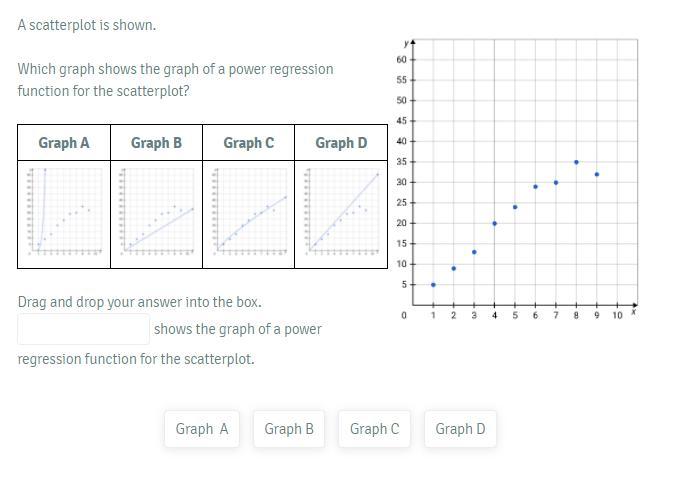691x482 pixels.
Task: Click the 60 label on the y-axis
Action: 401,60
